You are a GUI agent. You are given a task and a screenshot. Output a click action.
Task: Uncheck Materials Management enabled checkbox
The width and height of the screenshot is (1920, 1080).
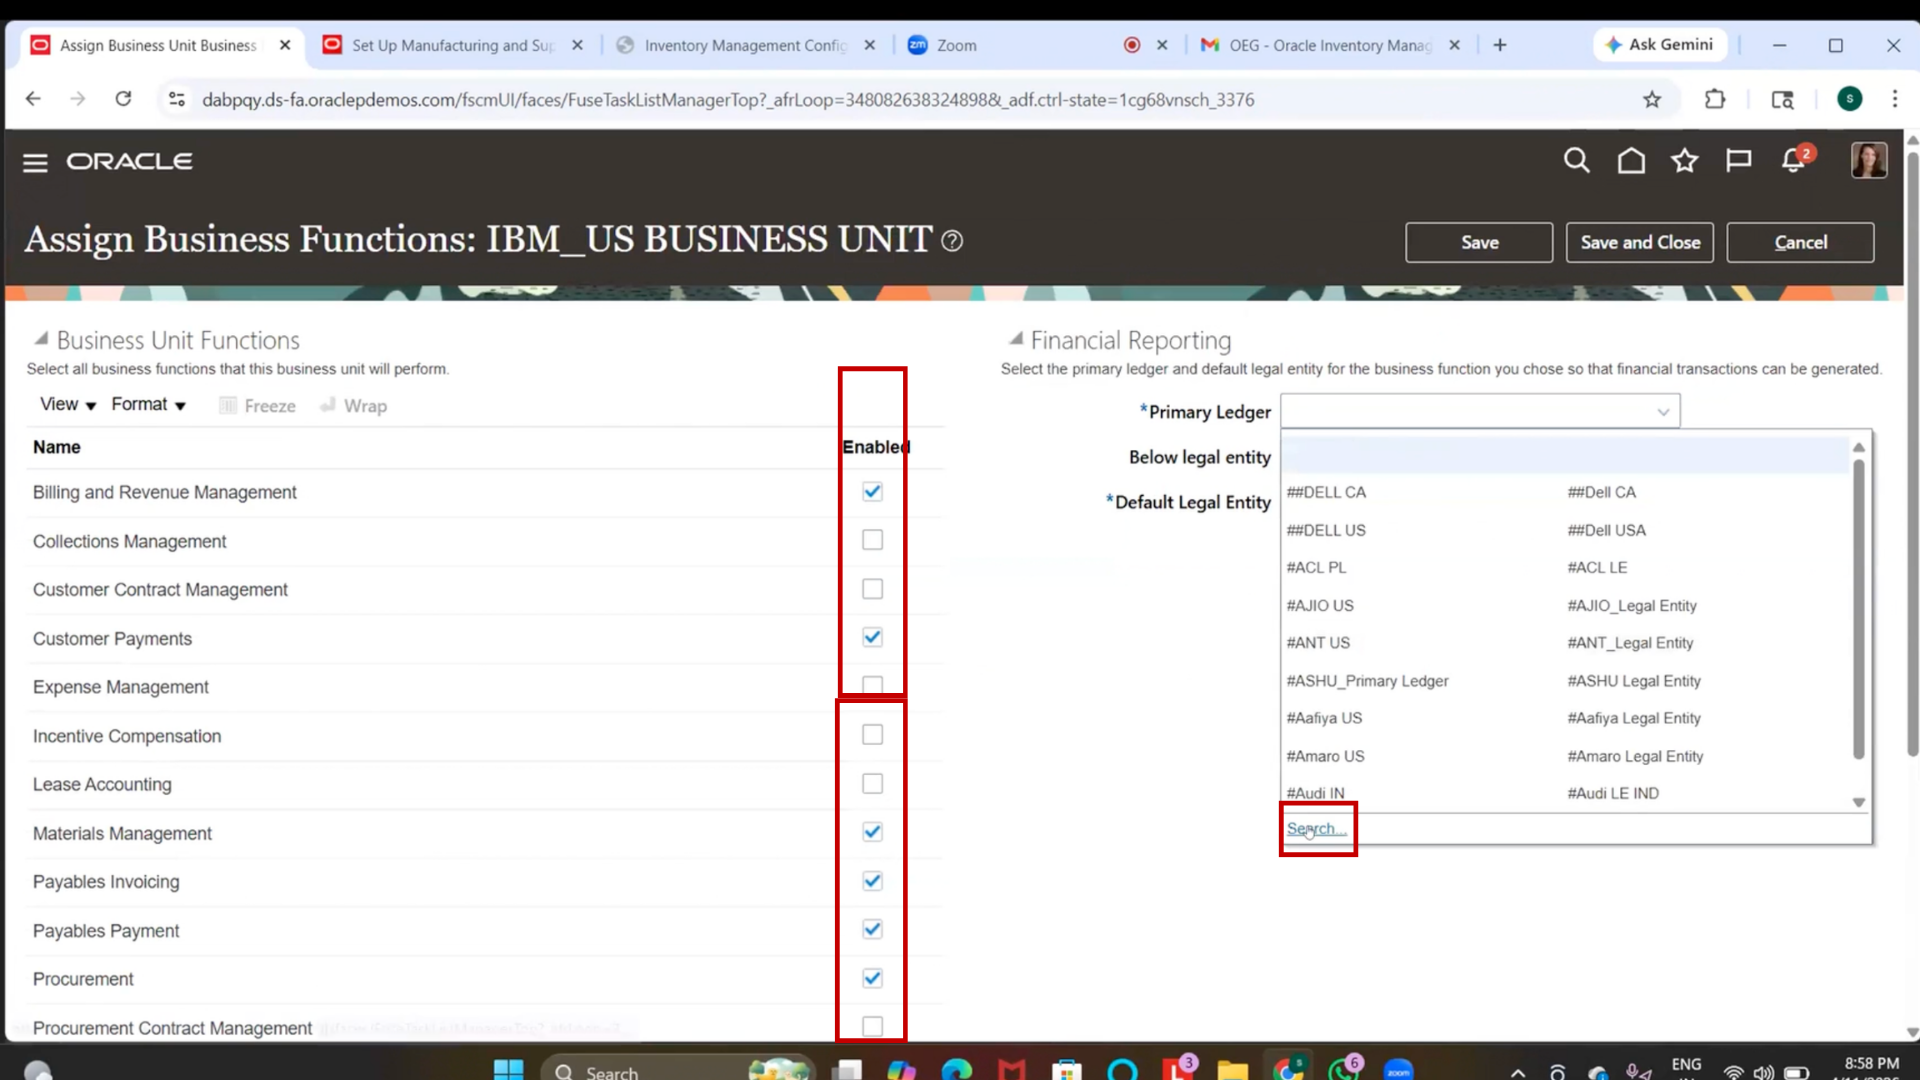tap(872, 832)
